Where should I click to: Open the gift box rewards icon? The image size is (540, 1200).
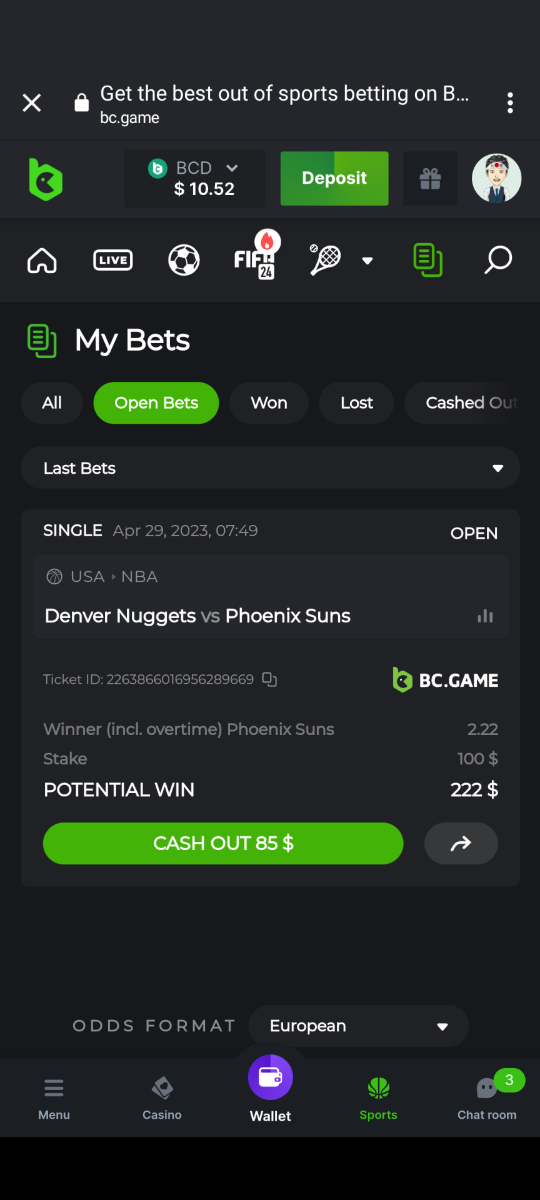click(430, 179)
